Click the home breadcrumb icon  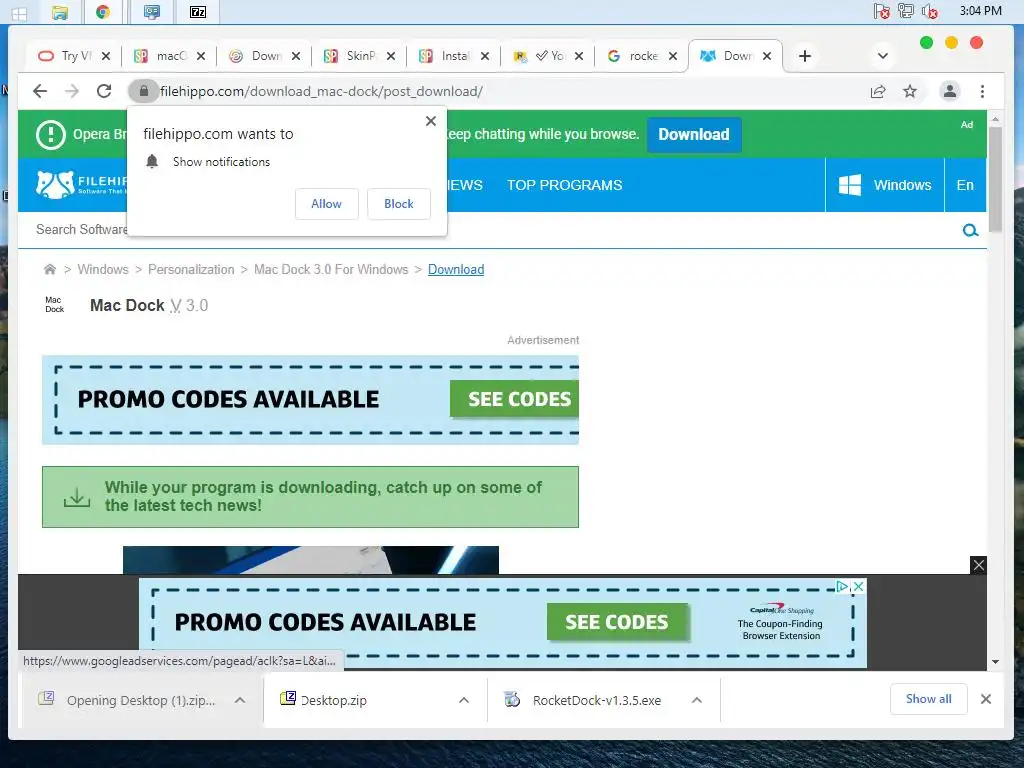50,269
